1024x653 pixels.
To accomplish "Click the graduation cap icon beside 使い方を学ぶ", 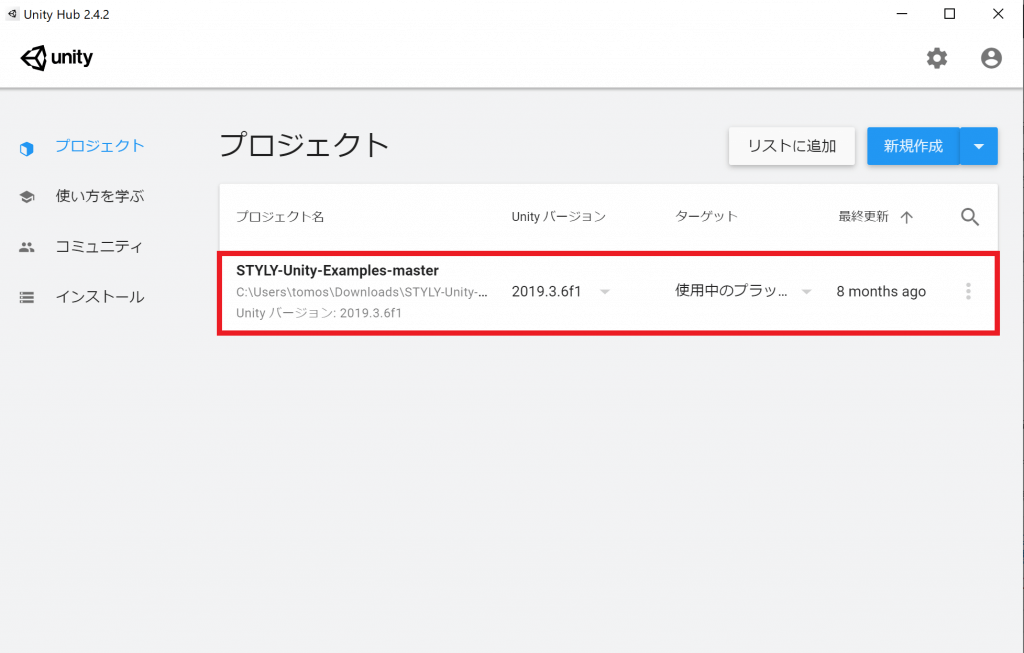I will [x=27, y=197].
